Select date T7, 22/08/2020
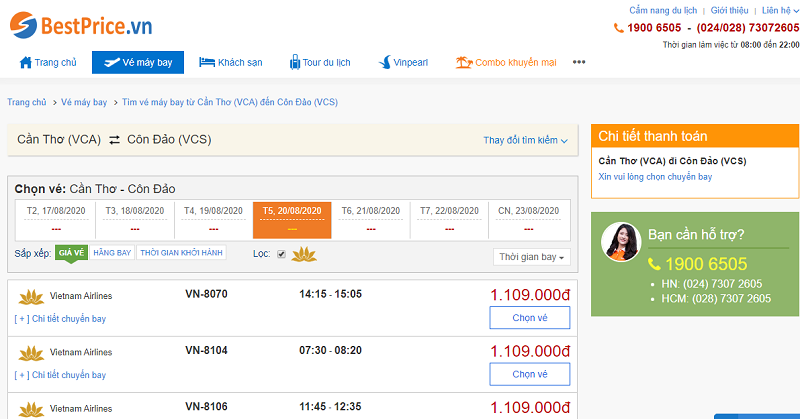The height and width of the screenshot is (419, 800). click(449, 220)
